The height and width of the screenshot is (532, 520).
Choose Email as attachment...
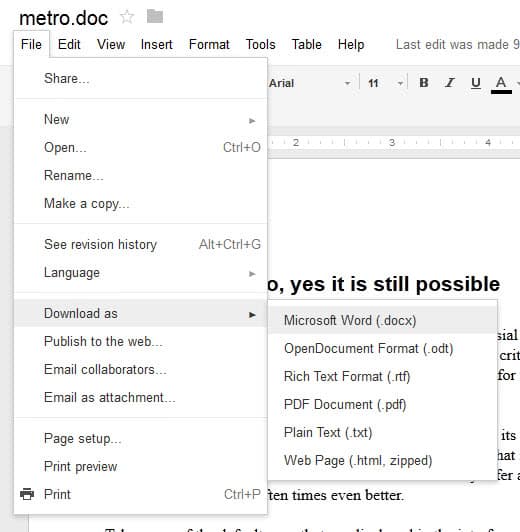point(140,397)
